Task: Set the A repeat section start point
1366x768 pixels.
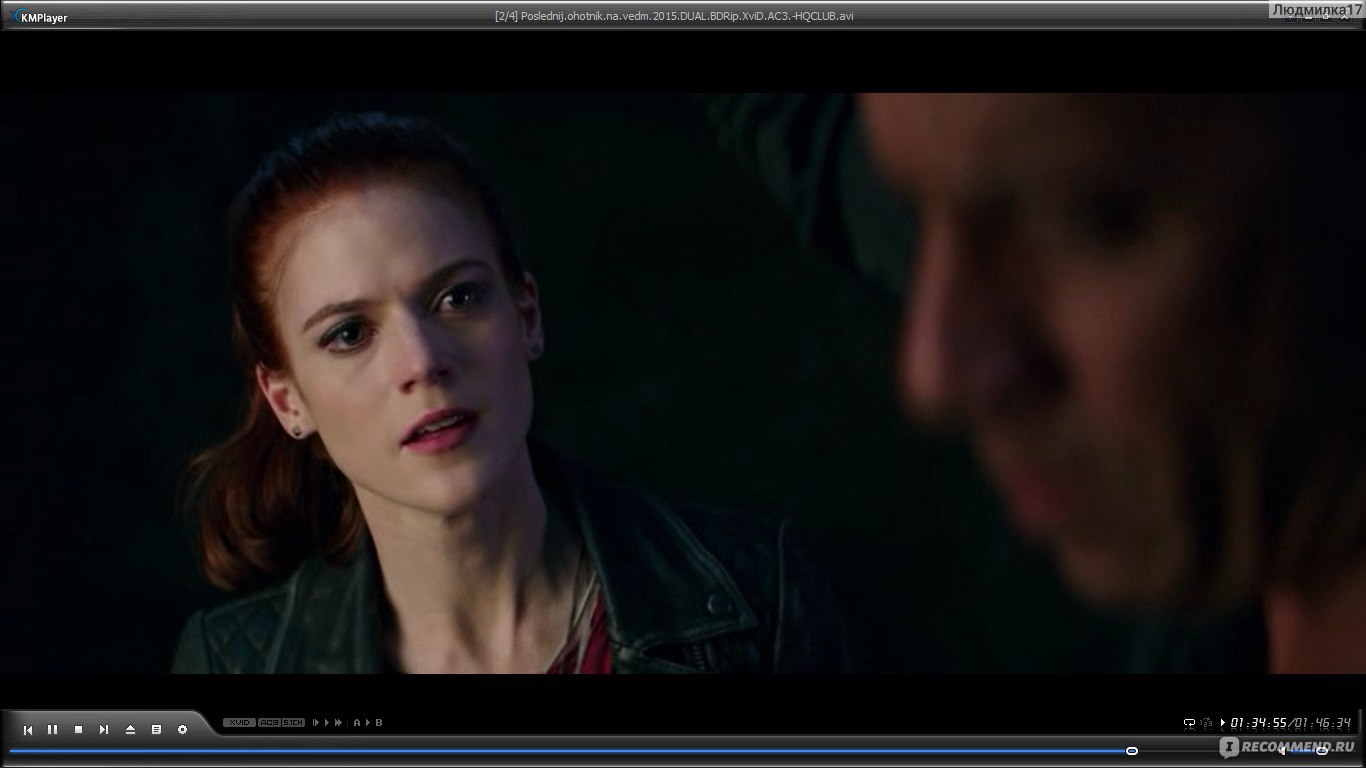Action: coord(357,722)
